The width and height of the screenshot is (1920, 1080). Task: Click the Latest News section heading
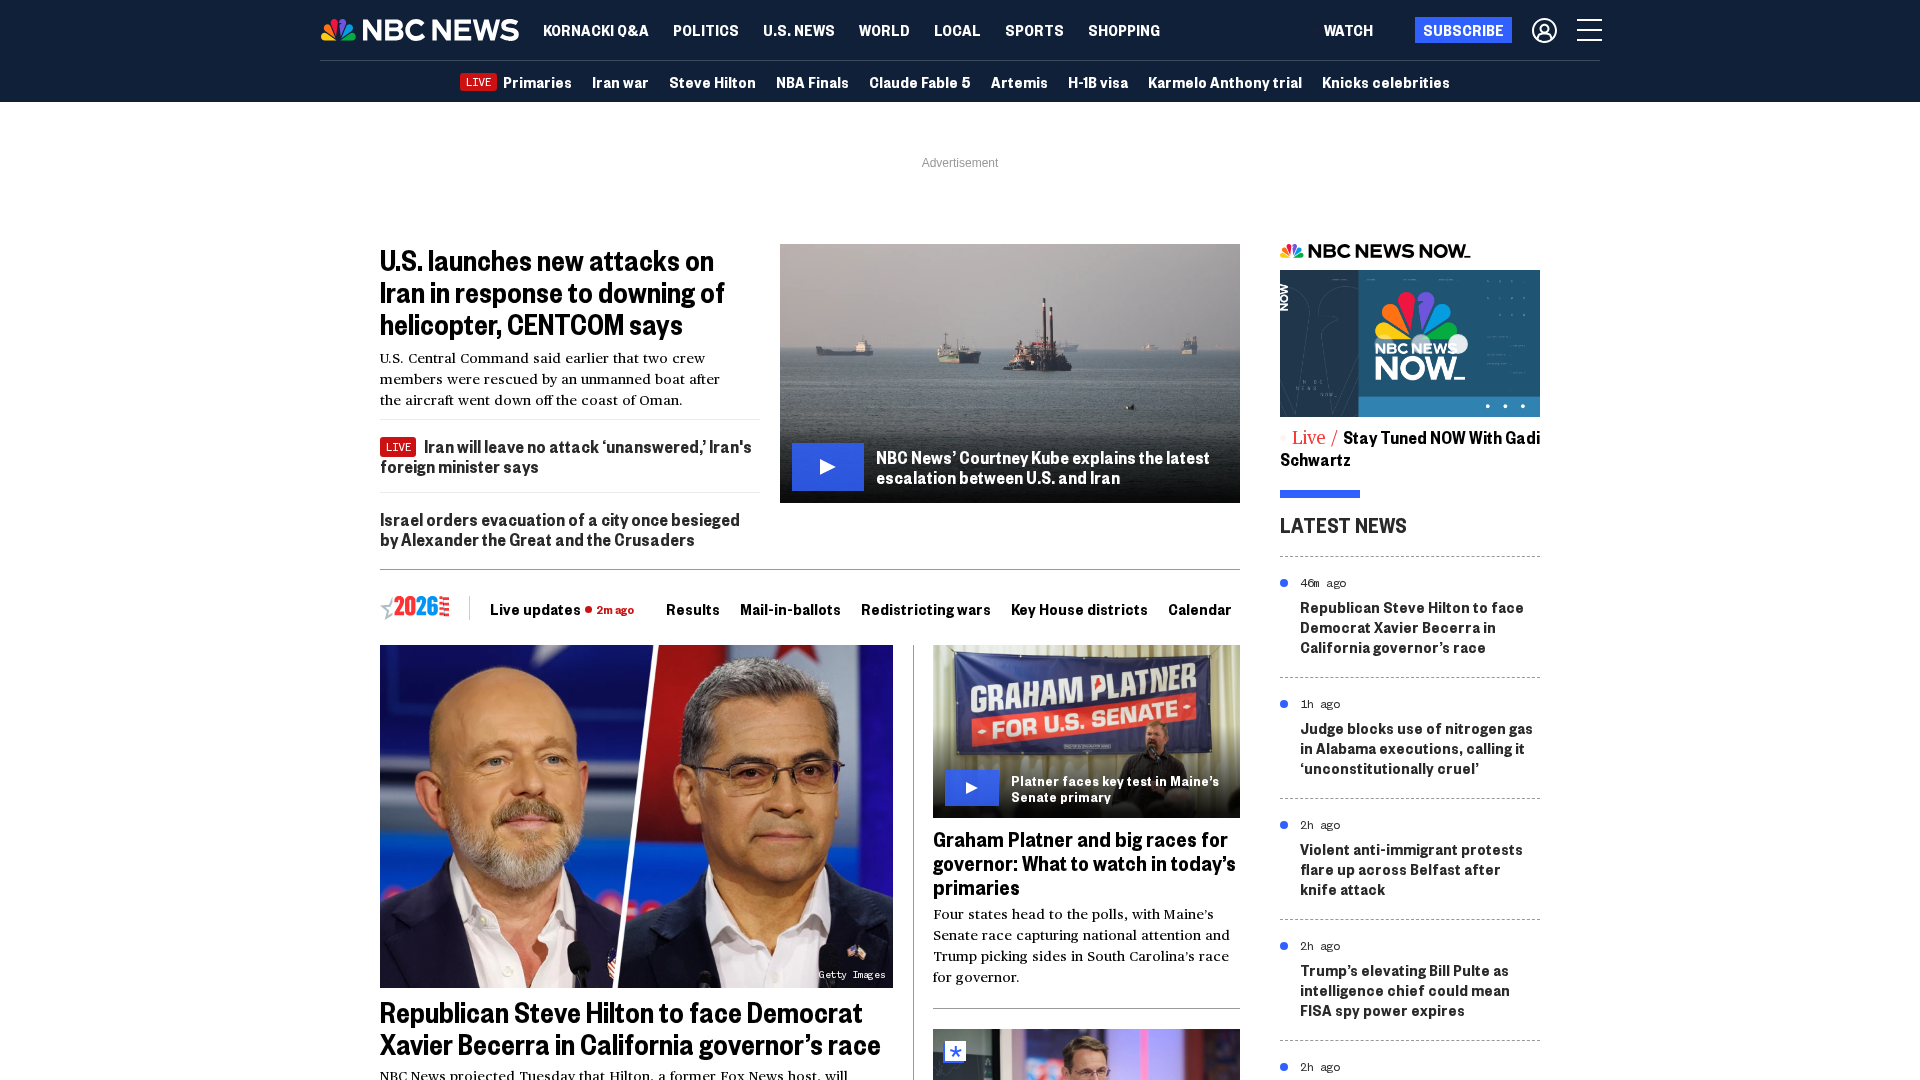coord(1343,526)
